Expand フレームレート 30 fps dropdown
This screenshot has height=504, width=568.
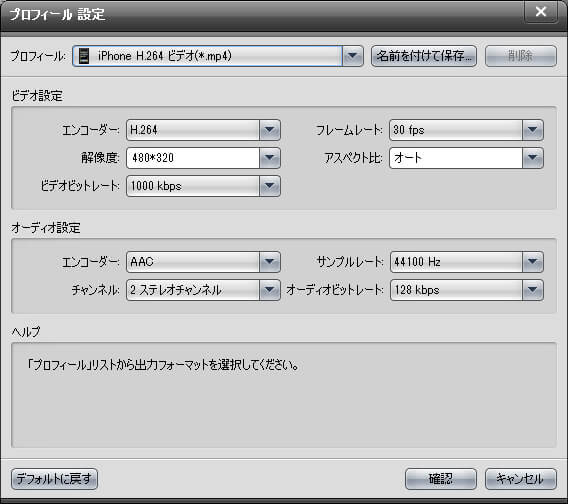tap(532, 130)
